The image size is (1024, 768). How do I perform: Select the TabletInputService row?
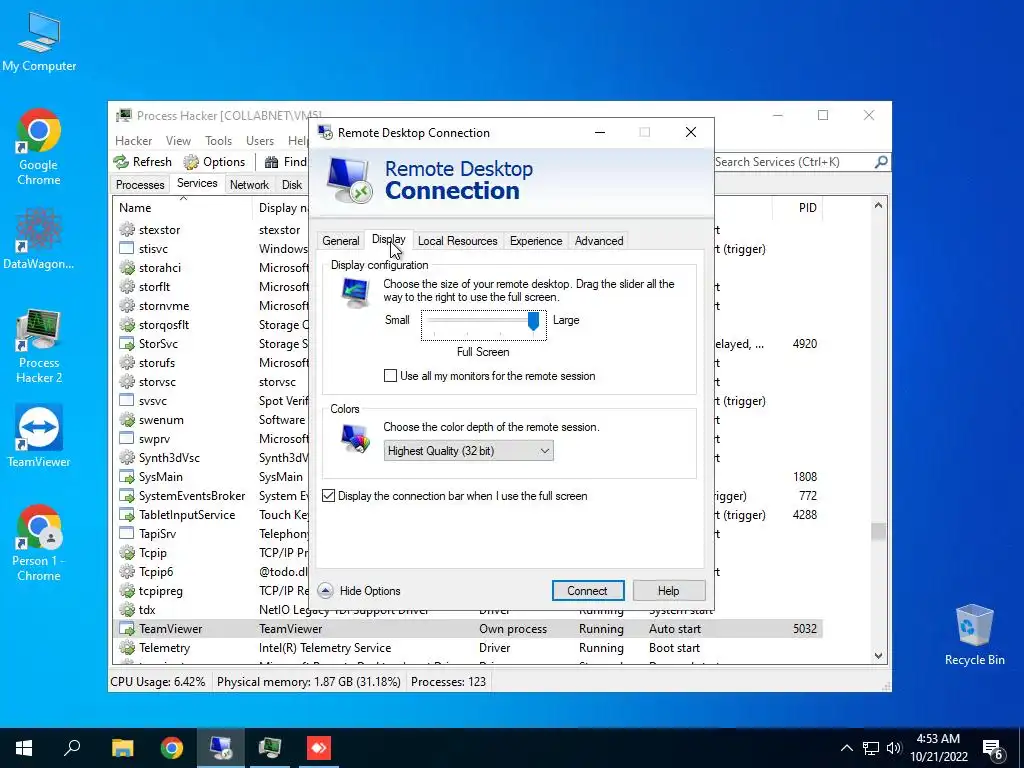click(x=210, y=515)
